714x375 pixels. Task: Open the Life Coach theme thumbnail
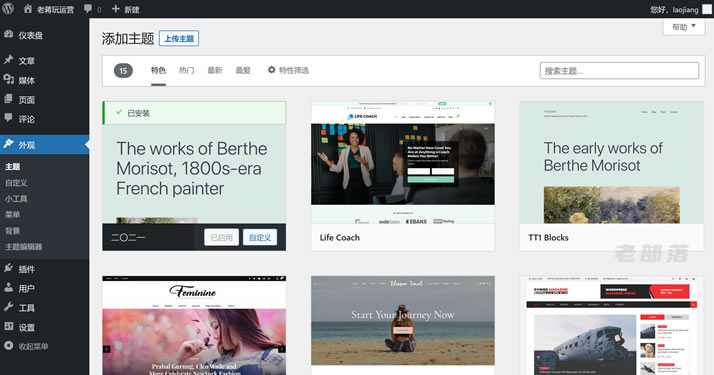[403, 162]
